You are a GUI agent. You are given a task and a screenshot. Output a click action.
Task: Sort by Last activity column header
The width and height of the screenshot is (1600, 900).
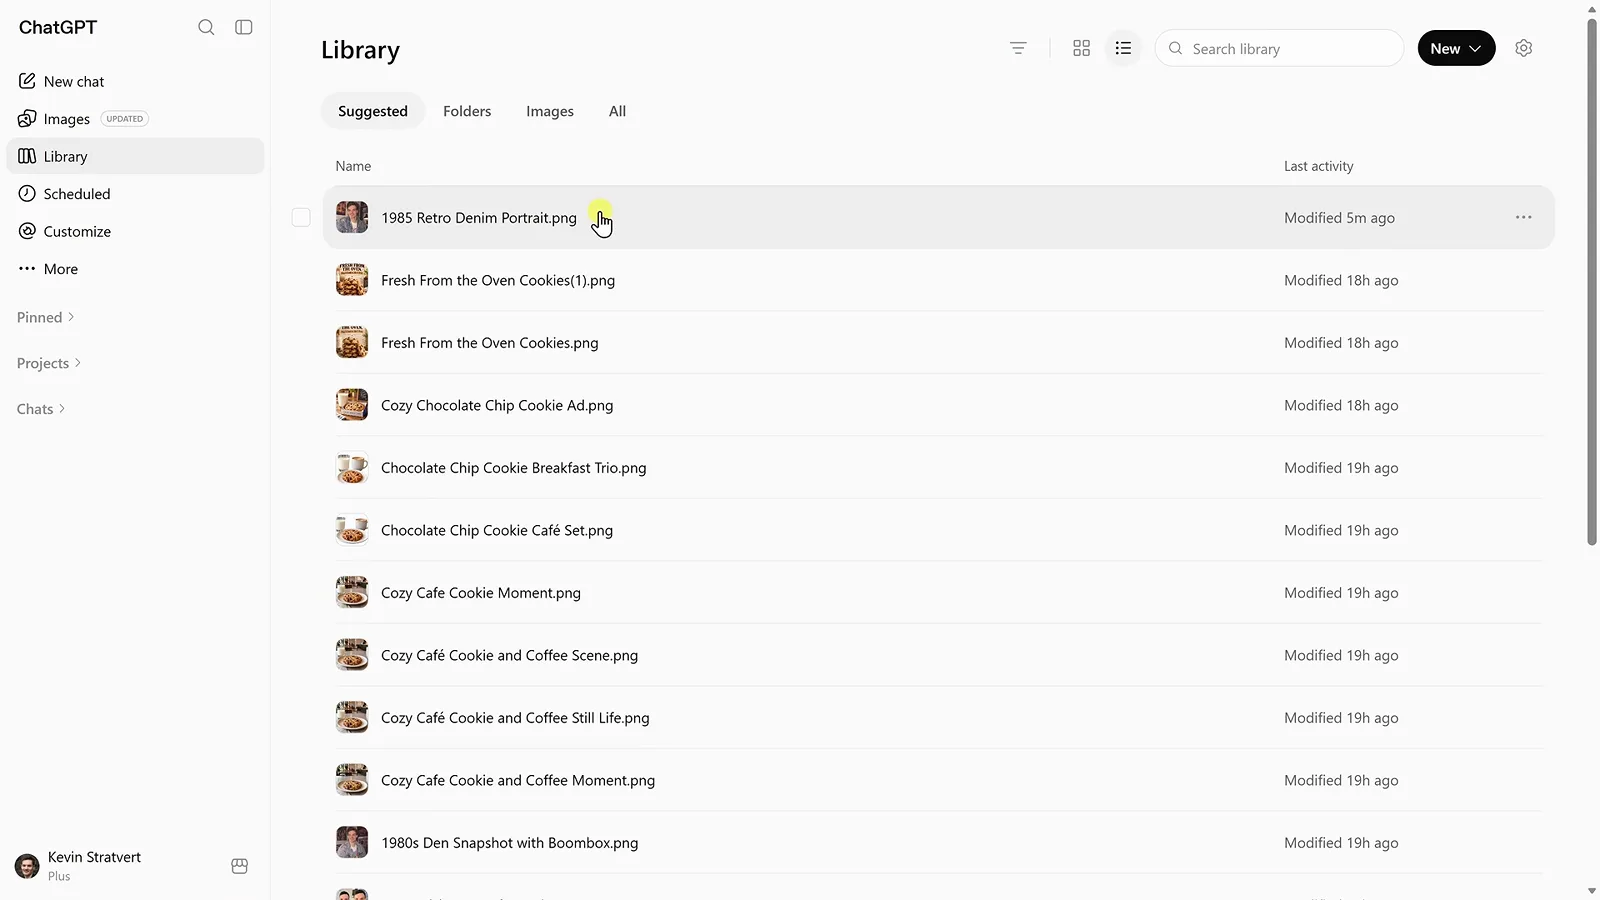click(1318, 166)
